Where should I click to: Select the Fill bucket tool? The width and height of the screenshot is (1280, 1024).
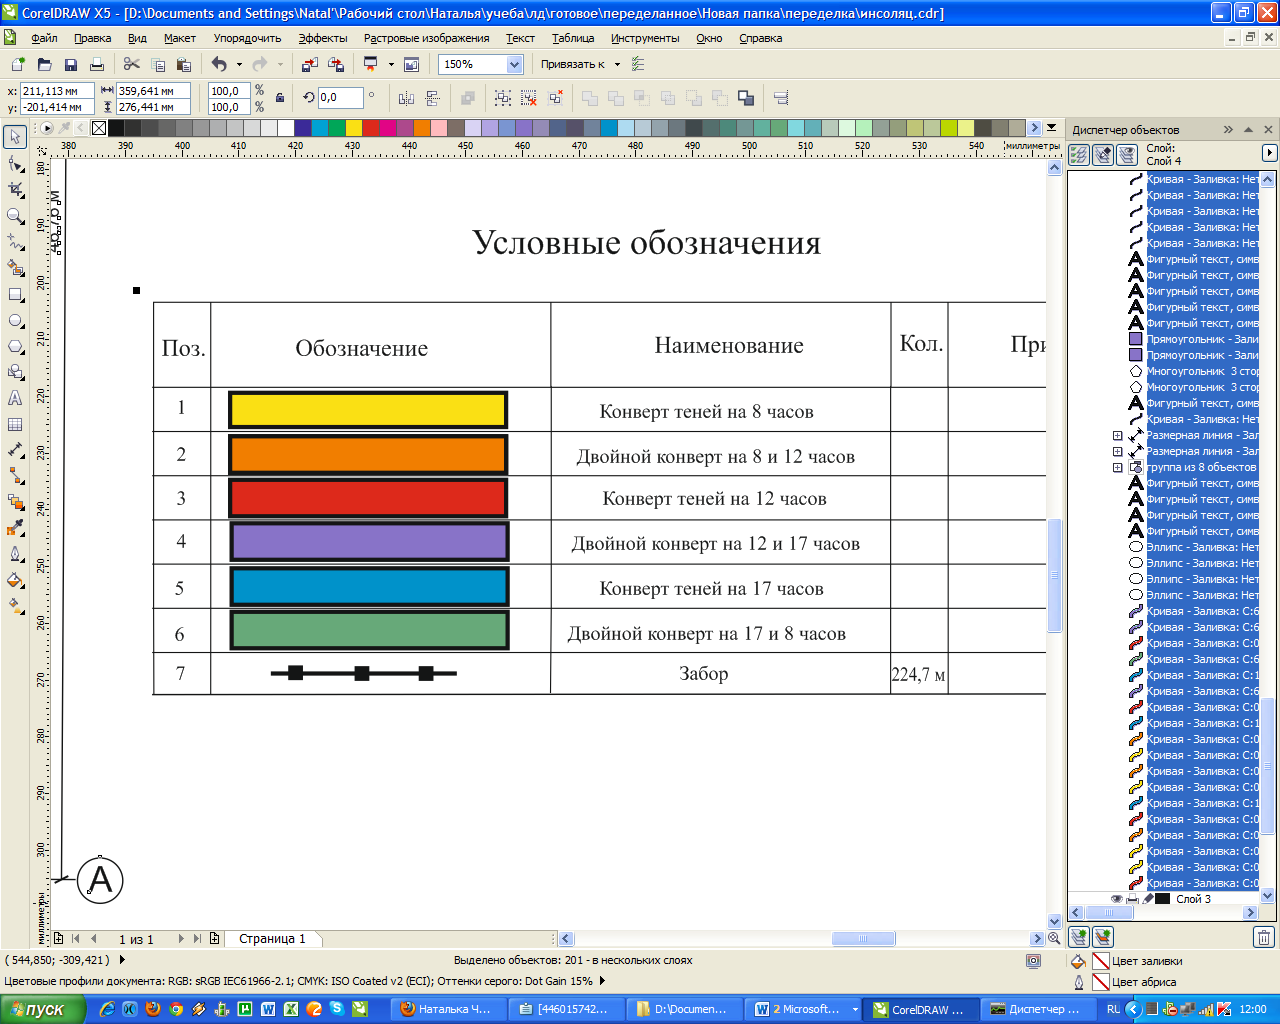(15, 580)
